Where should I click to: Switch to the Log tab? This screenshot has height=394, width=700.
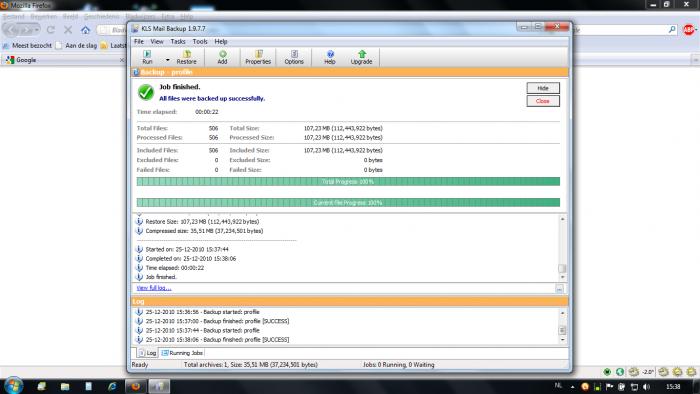pos(147,353)
